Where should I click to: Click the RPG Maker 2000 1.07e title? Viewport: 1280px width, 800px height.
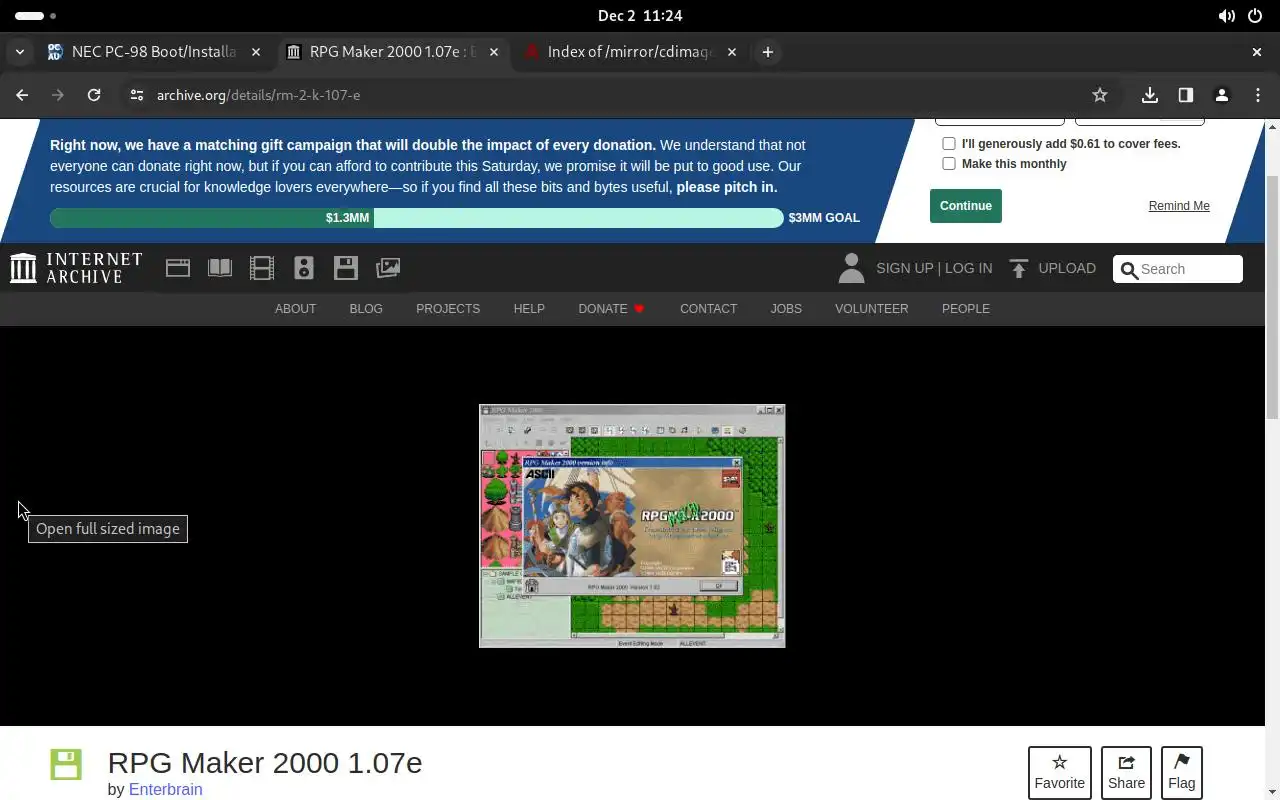tap(265, 762)
